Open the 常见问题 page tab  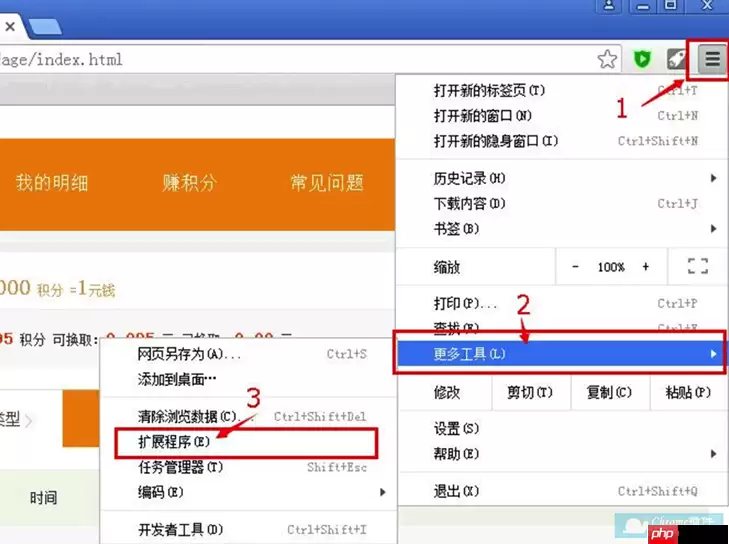[327, 183]
